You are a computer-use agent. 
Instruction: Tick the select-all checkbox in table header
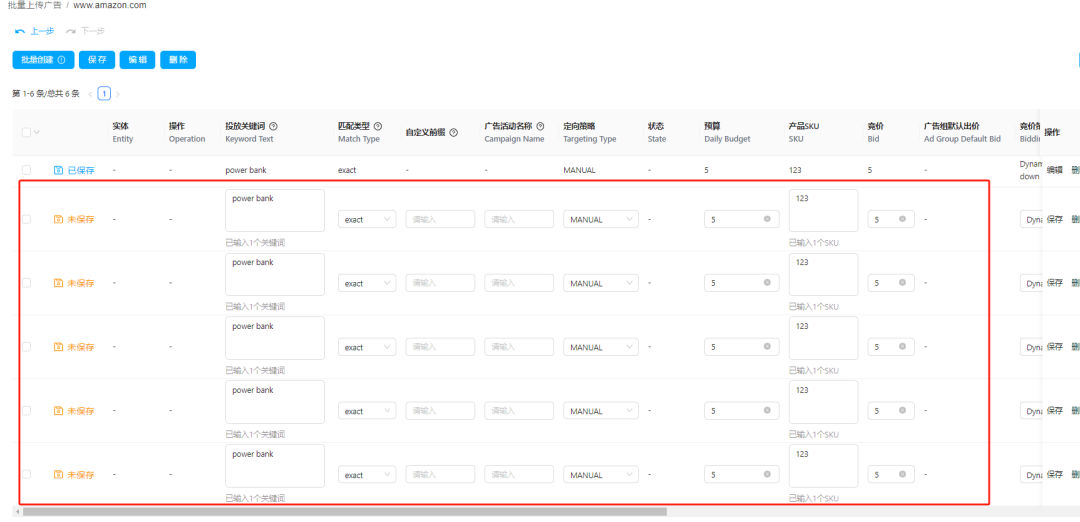(26, 132)
